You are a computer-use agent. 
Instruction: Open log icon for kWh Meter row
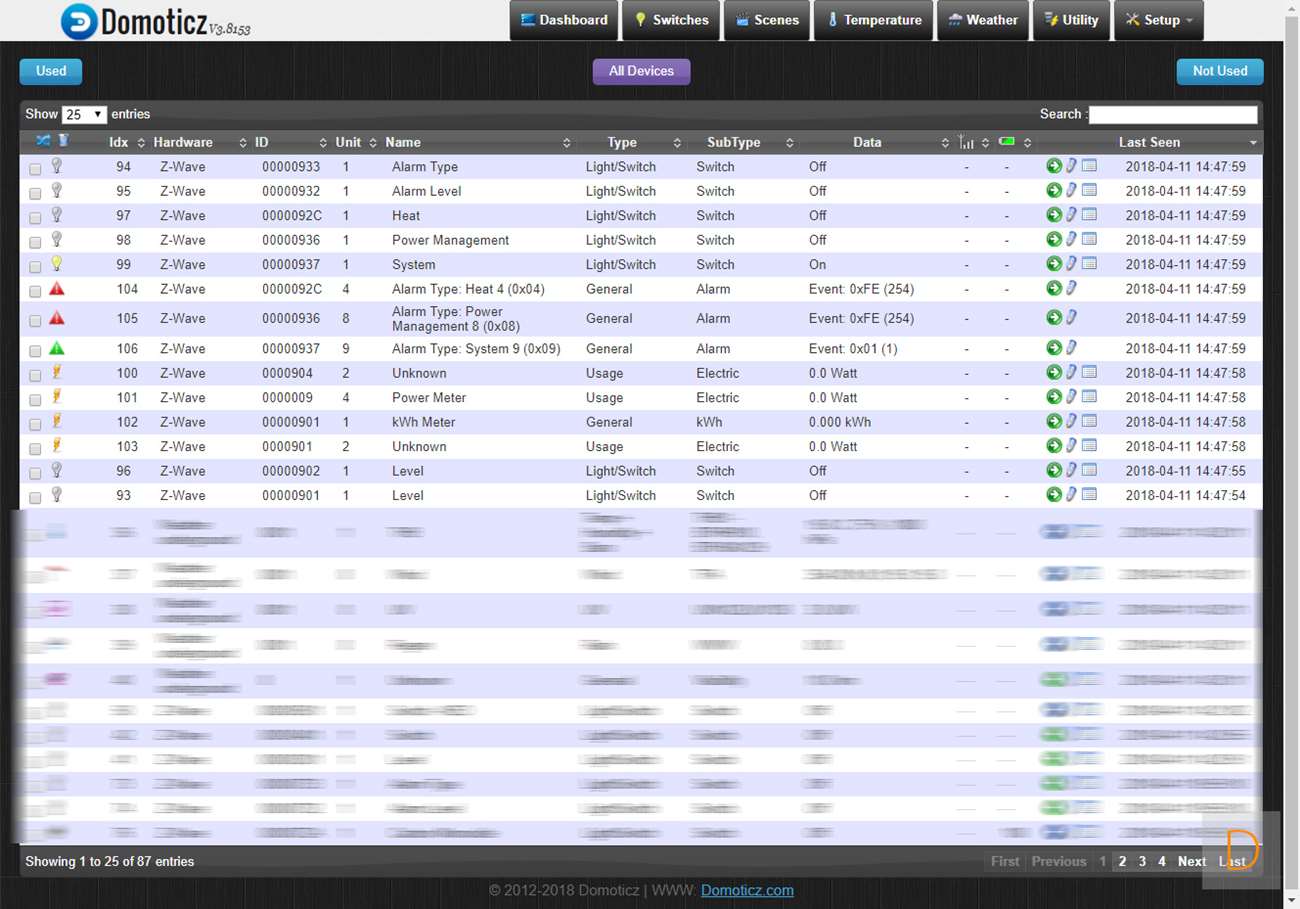click(x=1089, y=421)
